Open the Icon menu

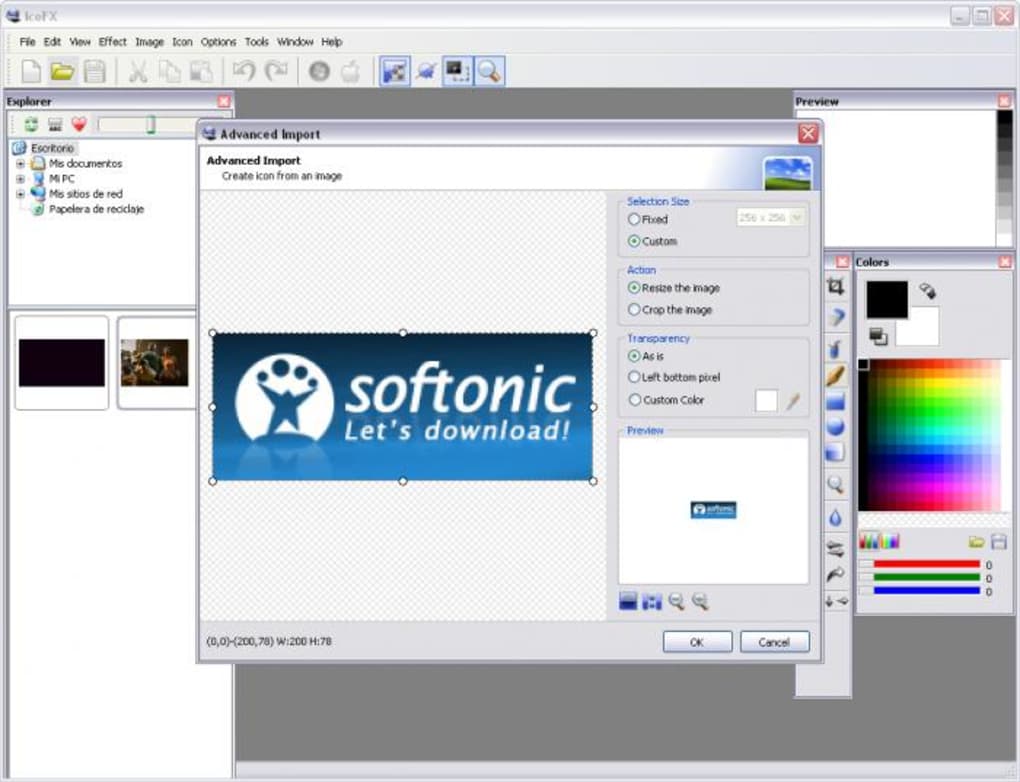(x=182, y=42)
